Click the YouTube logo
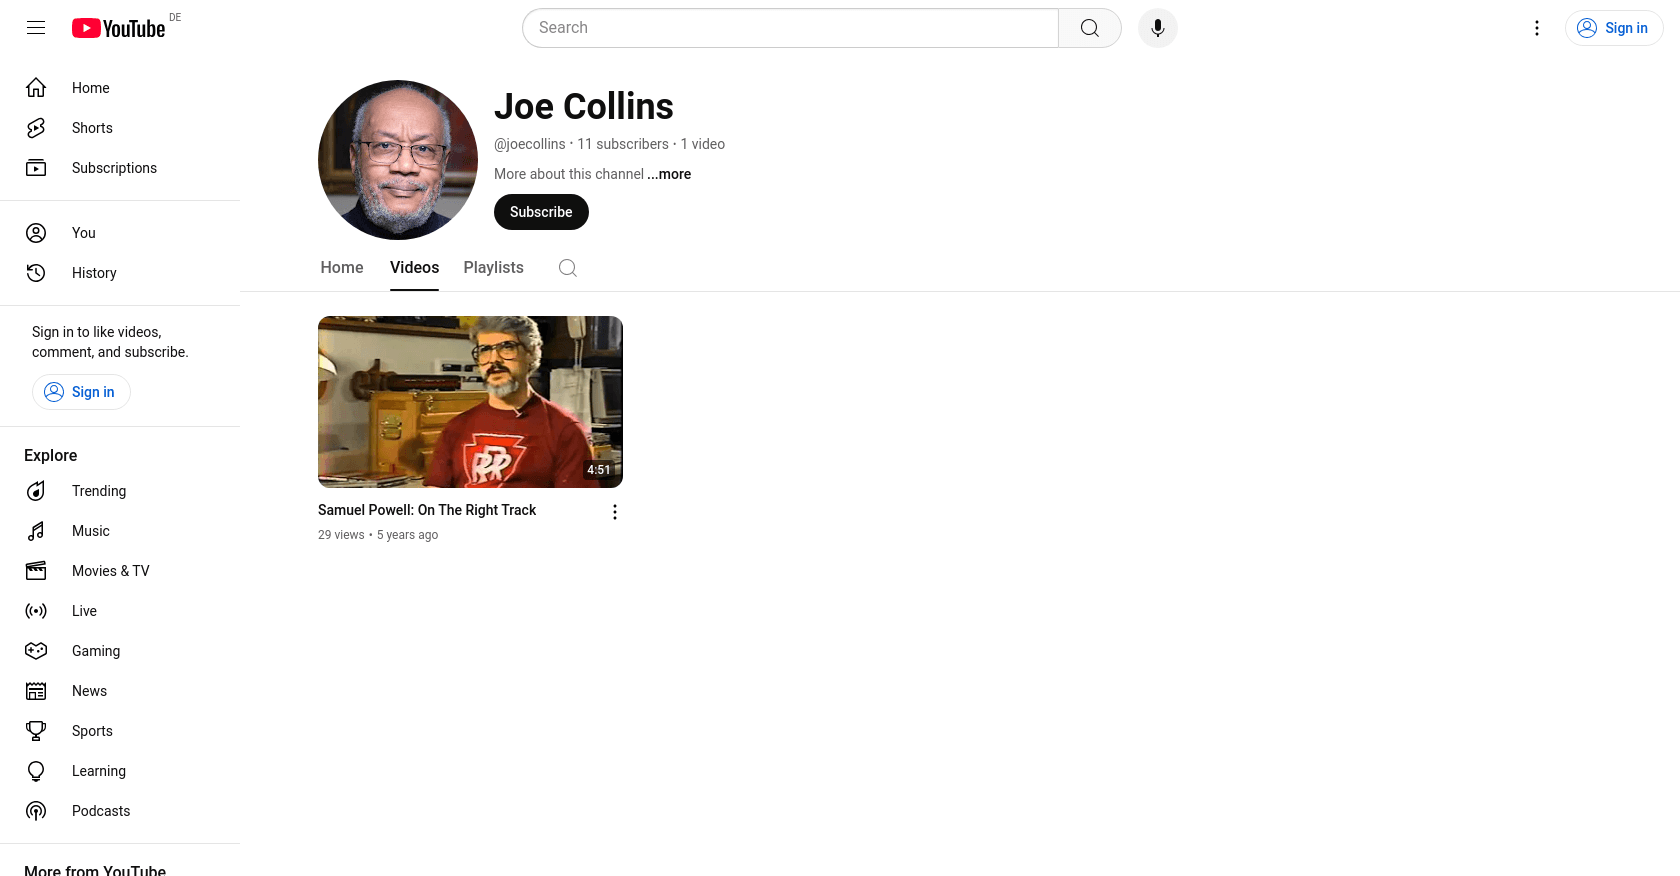 (x=118, y=28)
